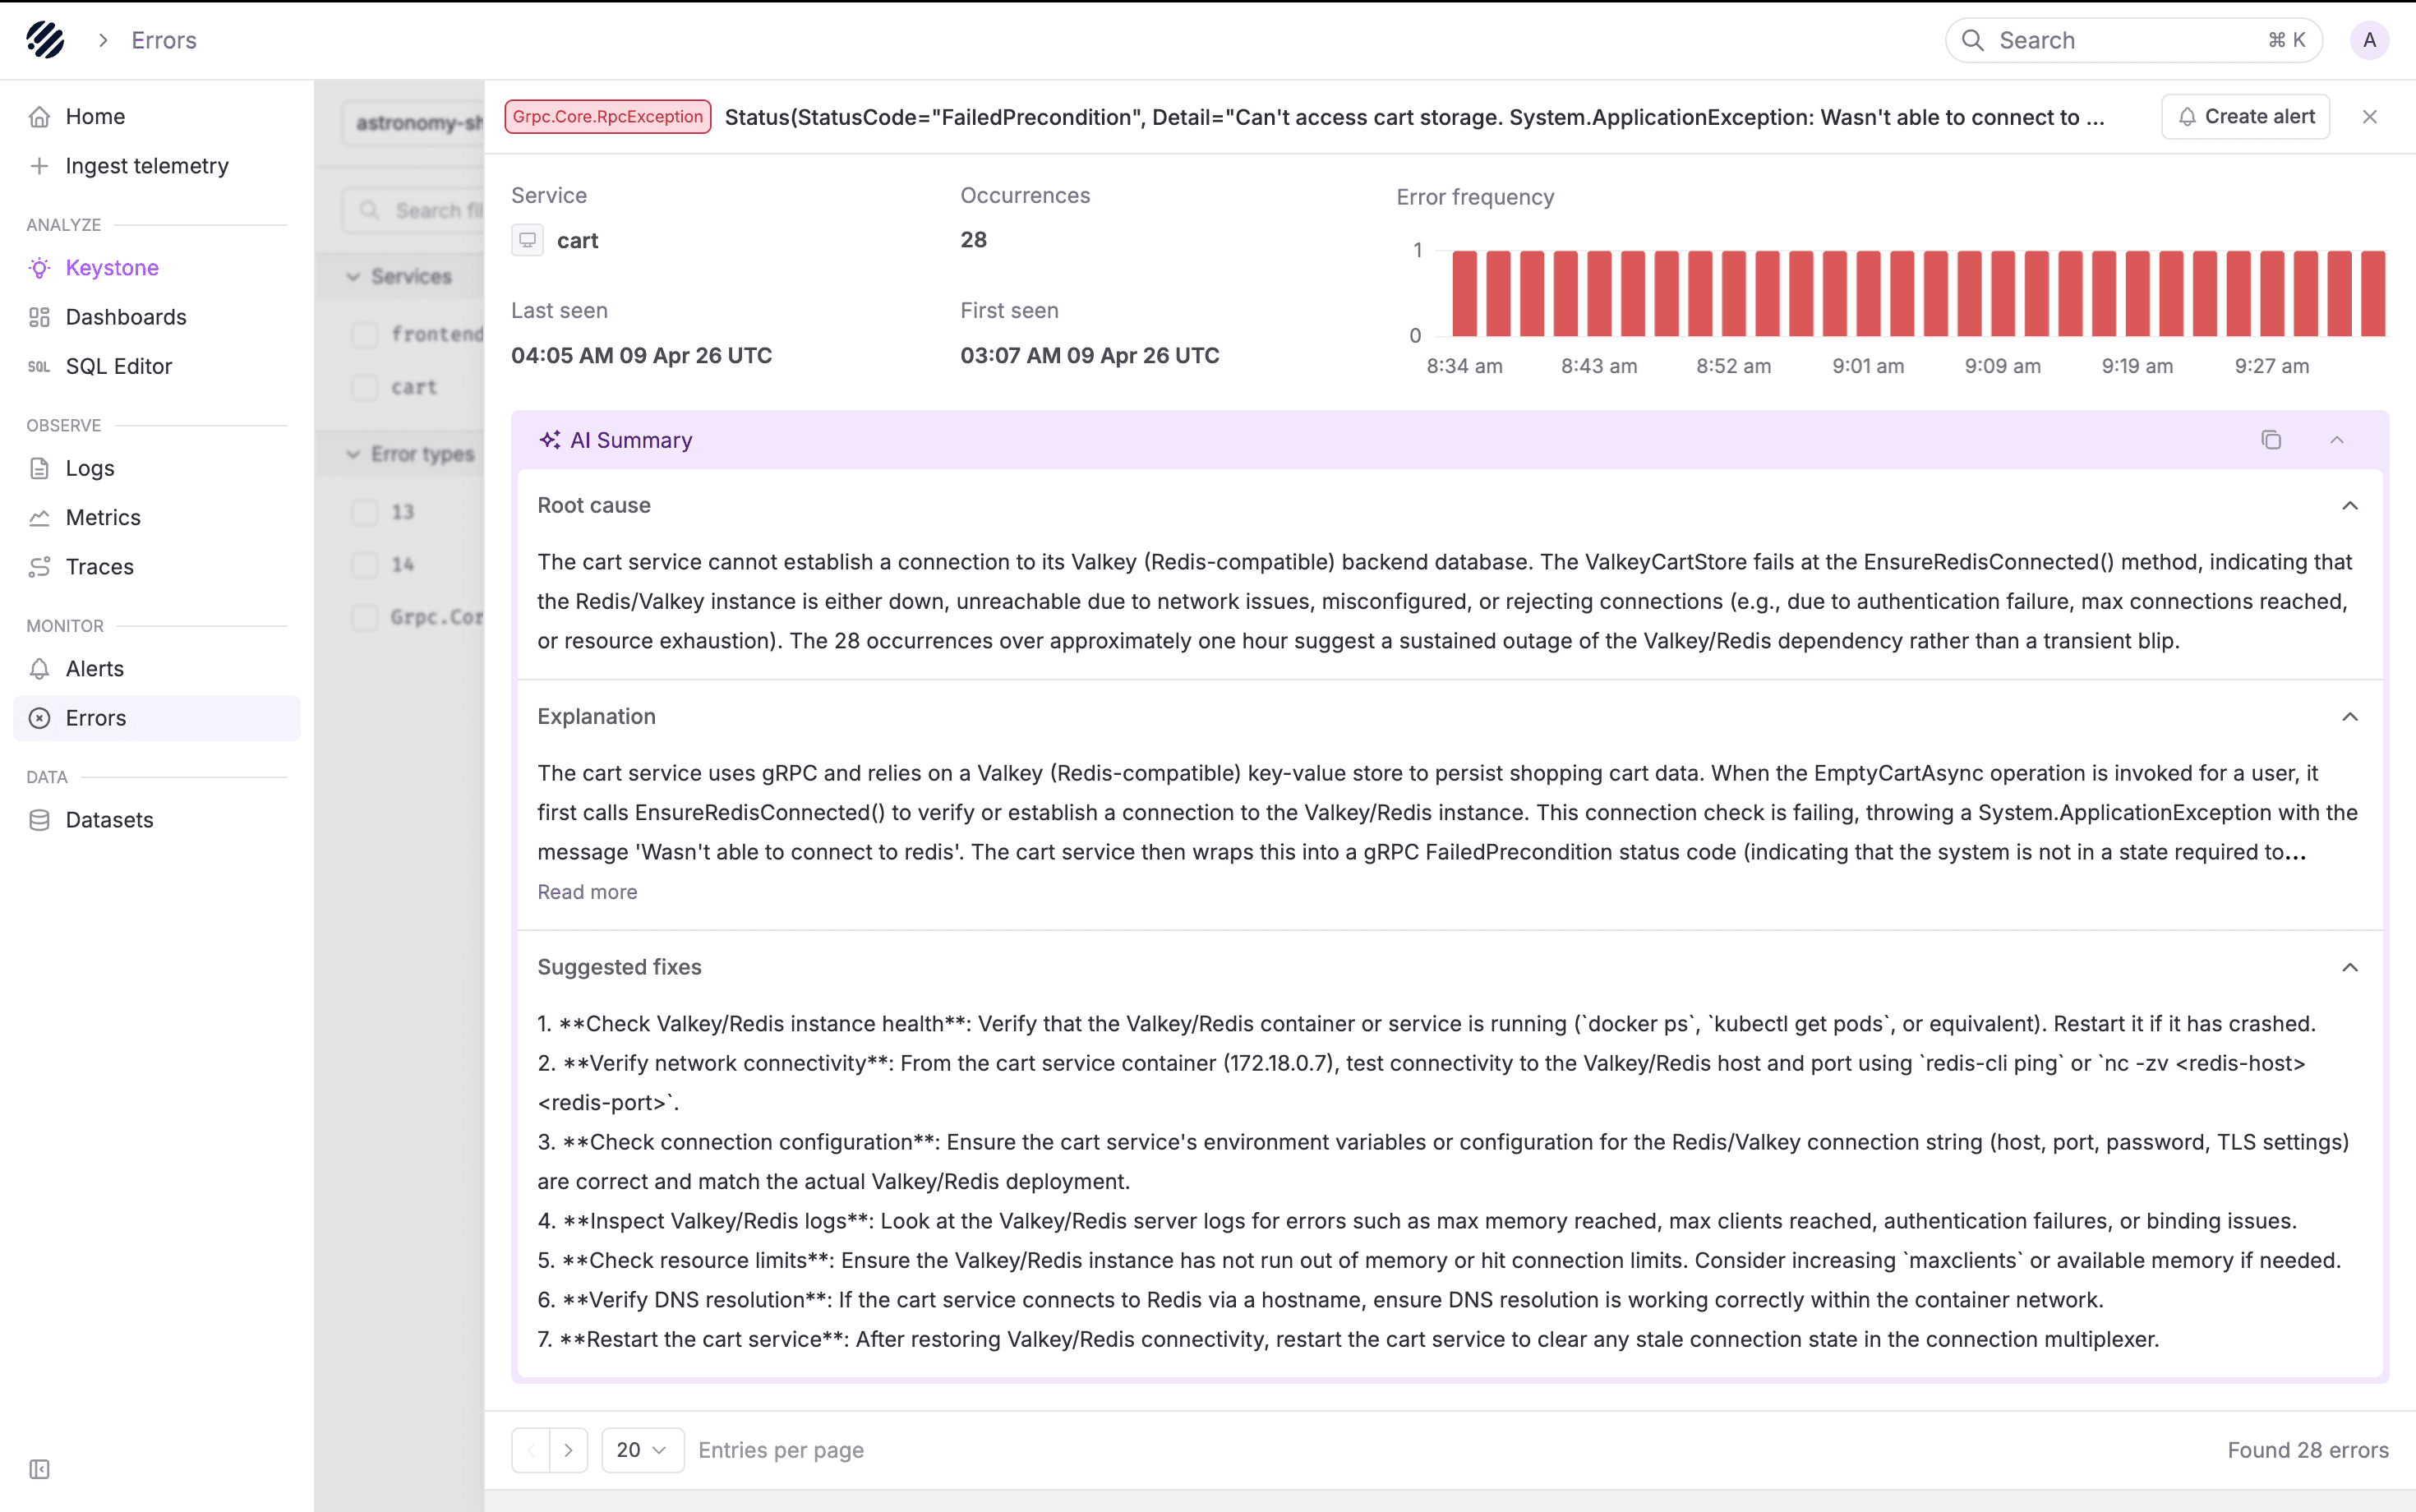Click the last red bar in frequency chart

[2373, 293]
